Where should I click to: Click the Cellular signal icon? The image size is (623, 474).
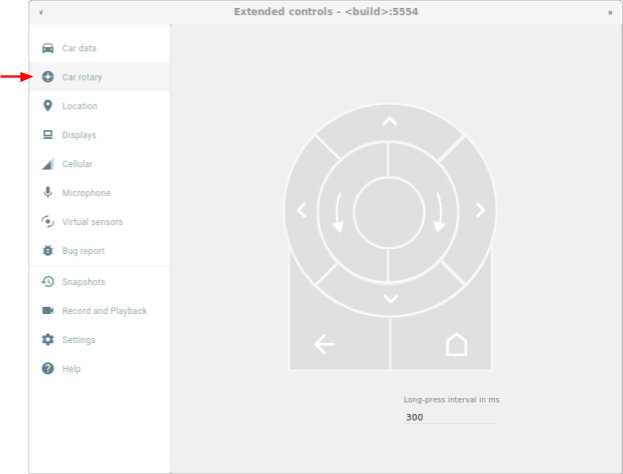[48, 164]
